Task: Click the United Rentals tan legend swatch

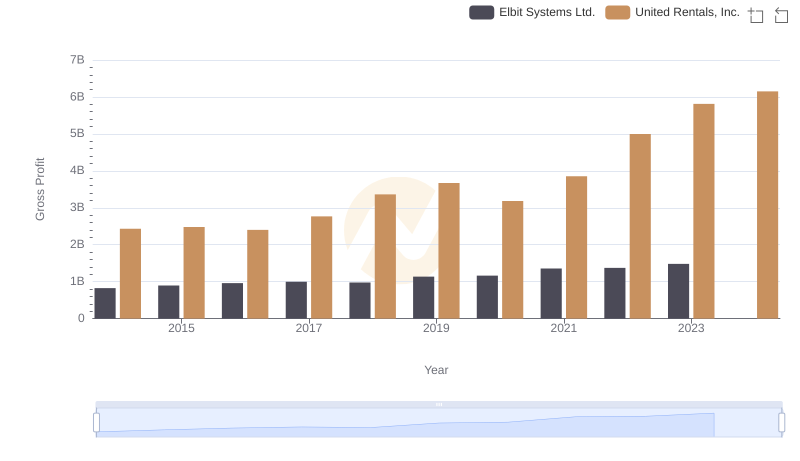Action: click(x=617, y=12)
